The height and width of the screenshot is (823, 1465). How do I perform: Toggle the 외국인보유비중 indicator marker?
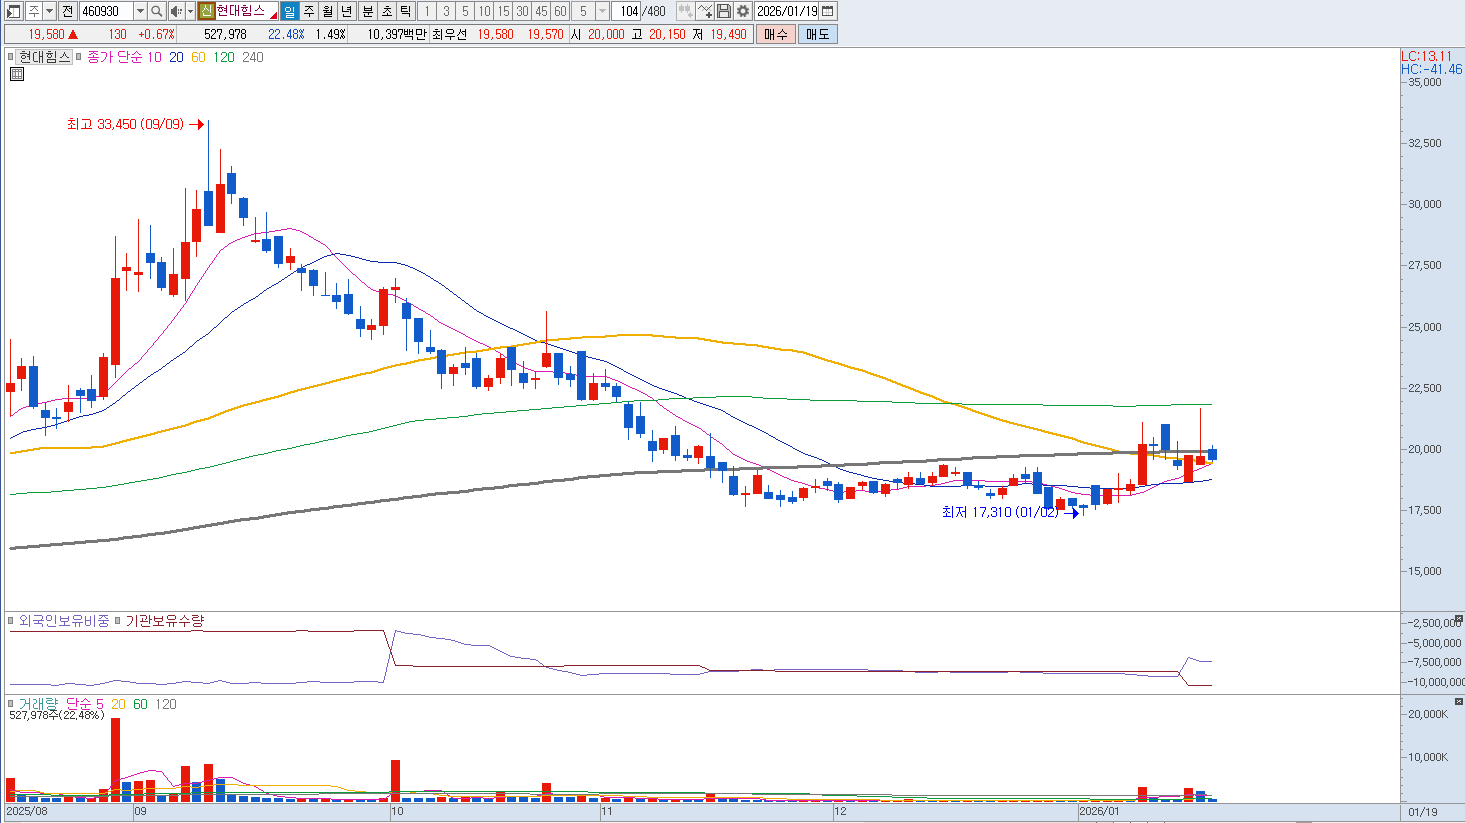point(13,621)
